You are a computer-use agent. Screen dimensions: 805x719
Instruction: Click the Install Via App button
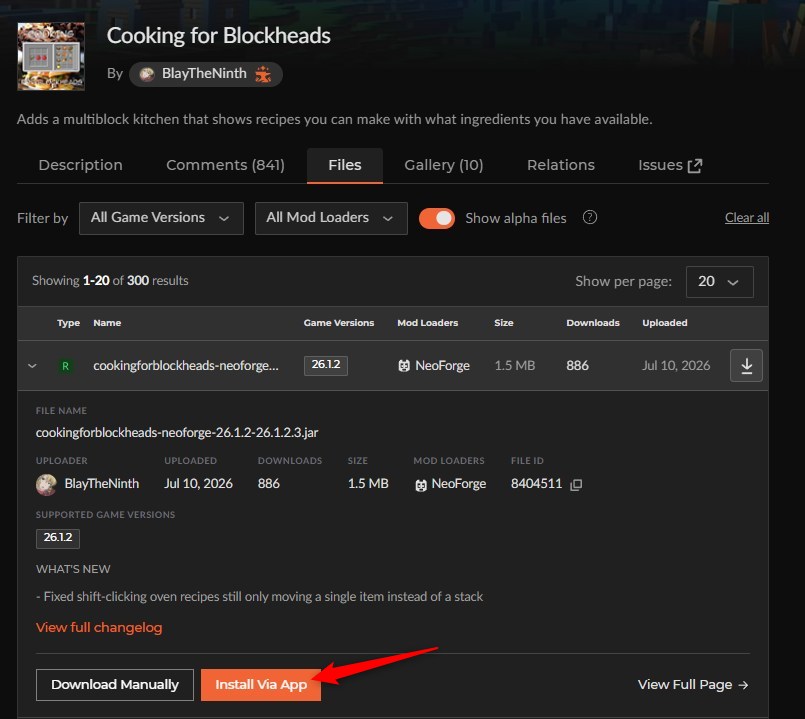(261, 685)
